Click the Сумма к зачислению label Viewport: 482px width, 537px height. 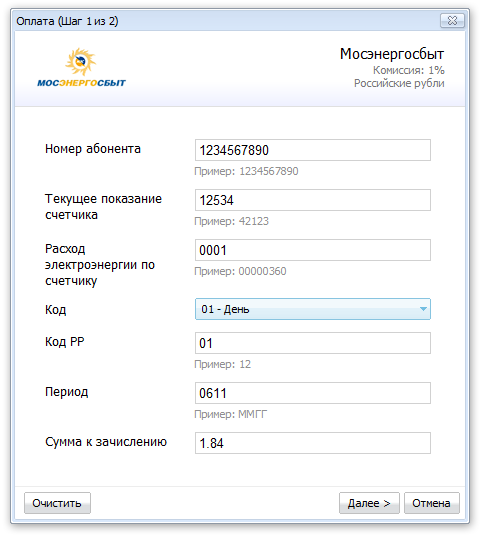tap(106, 442)
